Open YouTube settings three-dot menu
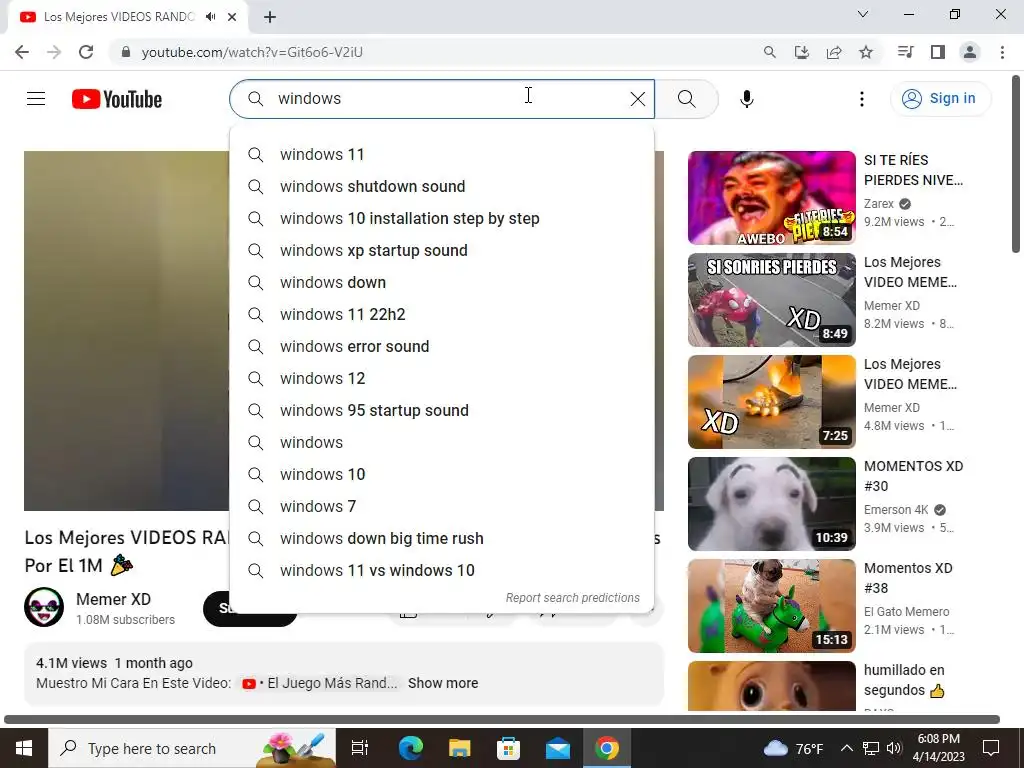 tap(861, 99)
